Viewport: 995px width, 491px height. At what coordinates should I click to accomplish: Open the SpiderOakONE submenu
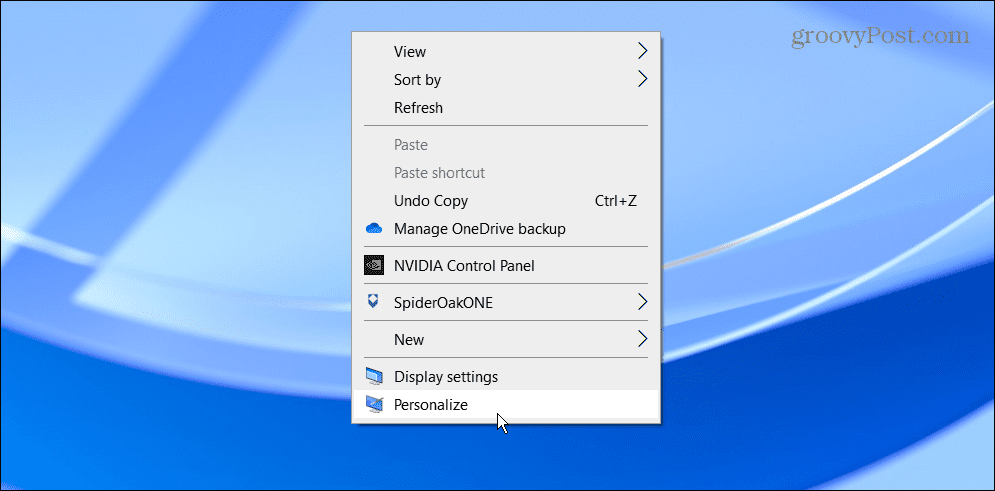pyautogui.click(x=506, y=303)
